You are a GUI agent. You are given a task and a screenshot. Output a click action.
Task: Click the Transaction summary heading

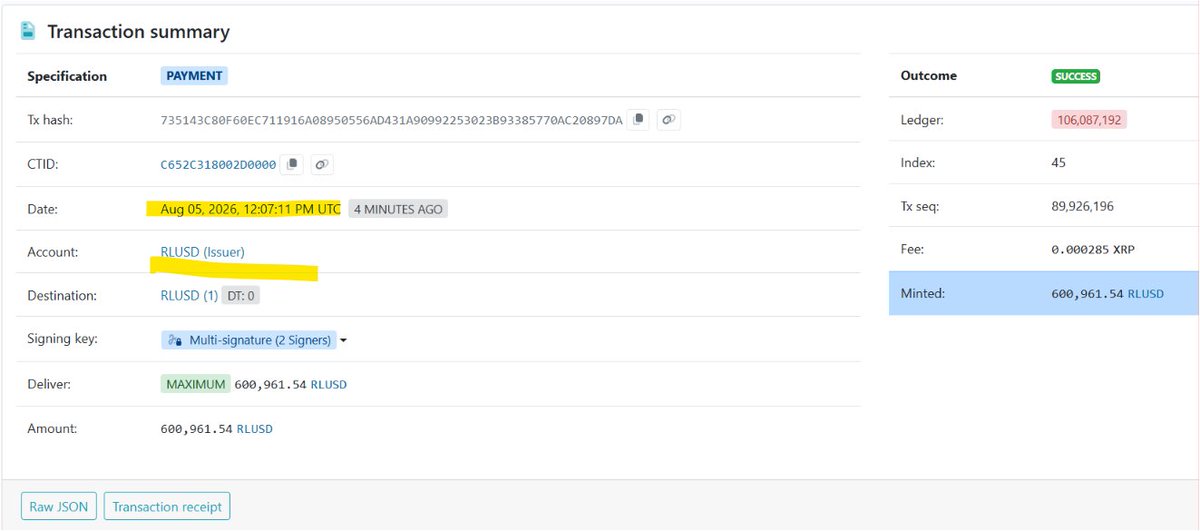(x=139, y=32)
